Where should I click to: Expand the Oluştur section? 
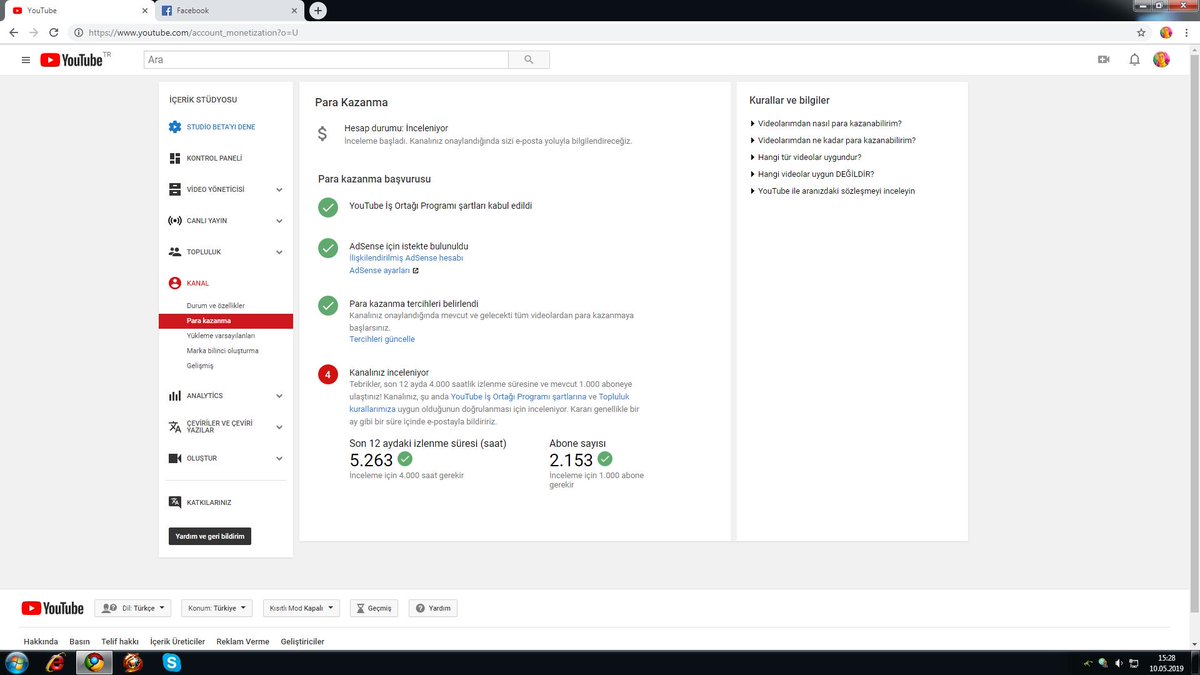[279, 458]
